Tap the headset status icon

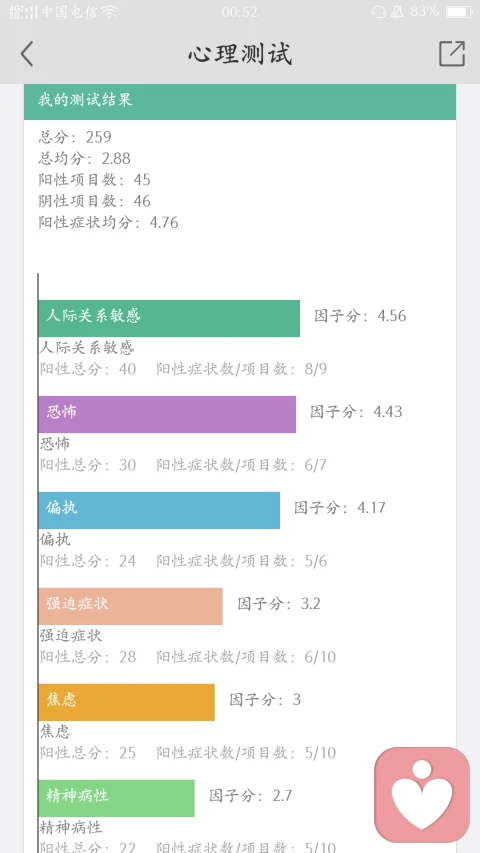(379, 12)
